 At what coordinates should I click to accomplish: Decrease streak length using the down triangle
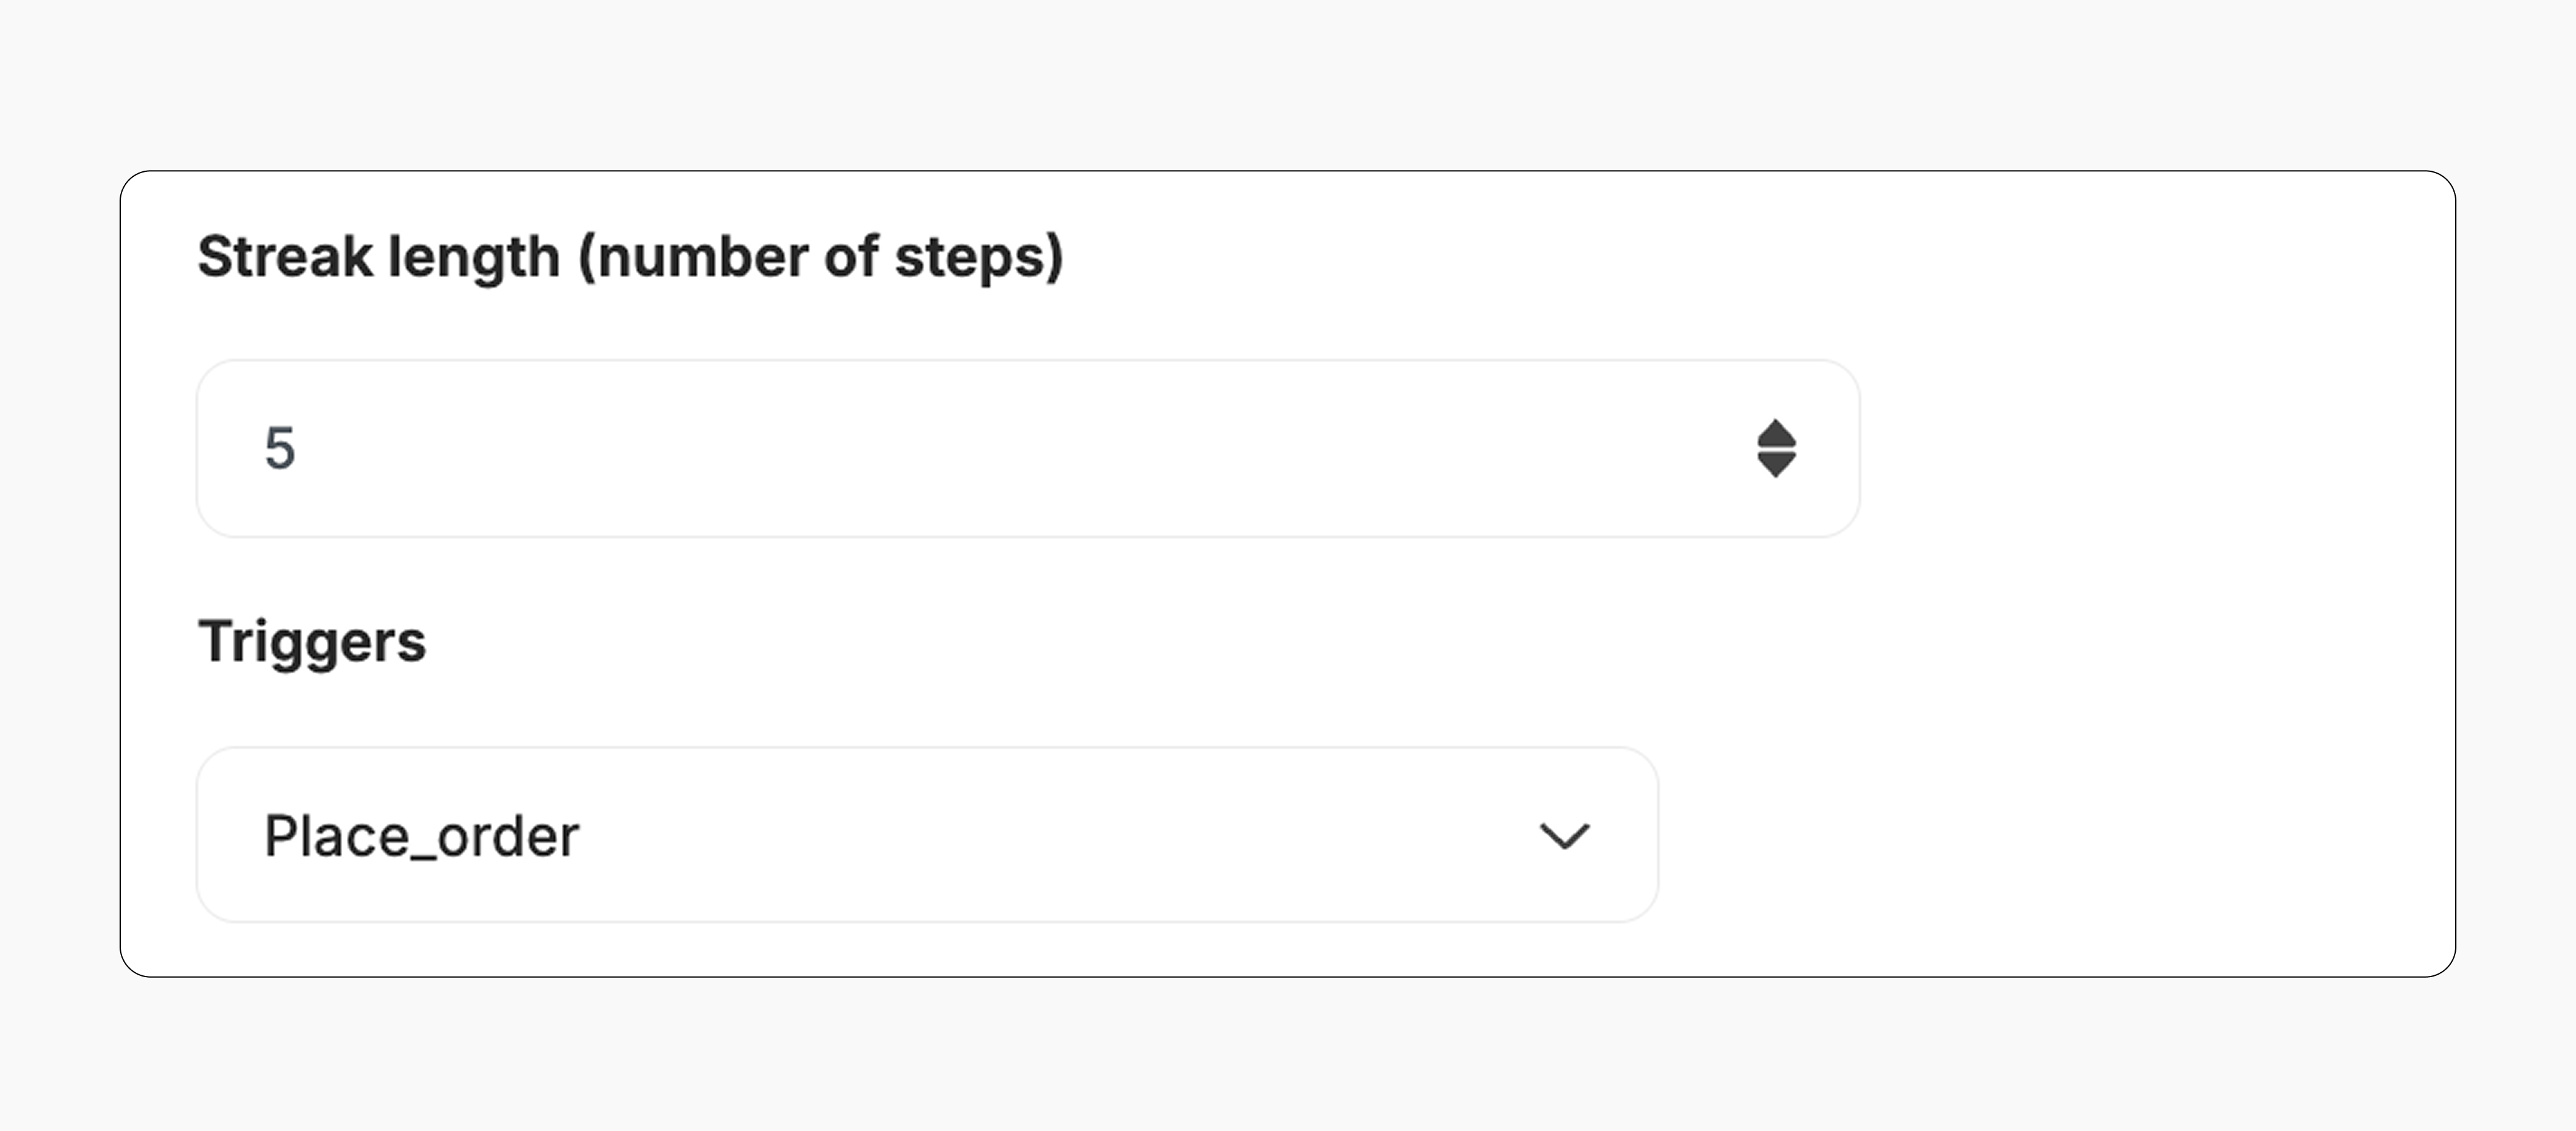pos(1776,465)
